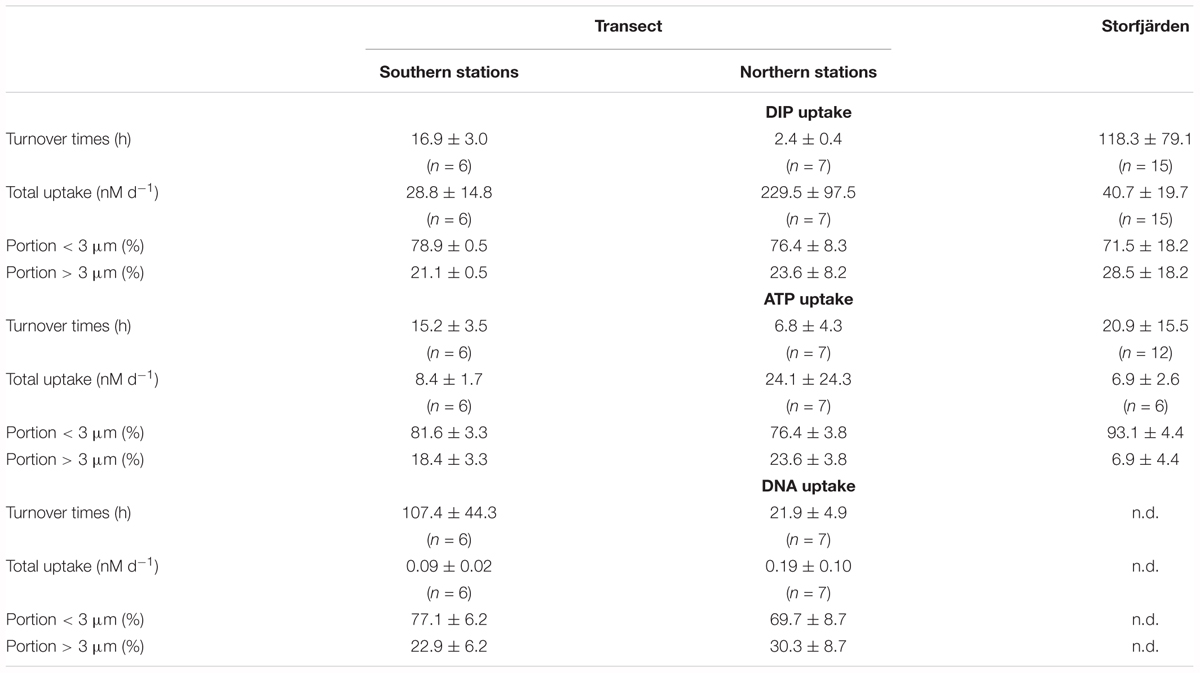This screenshot has height=673, width=1200.
Task: Click the Transect column header
Action: (628, 26)
